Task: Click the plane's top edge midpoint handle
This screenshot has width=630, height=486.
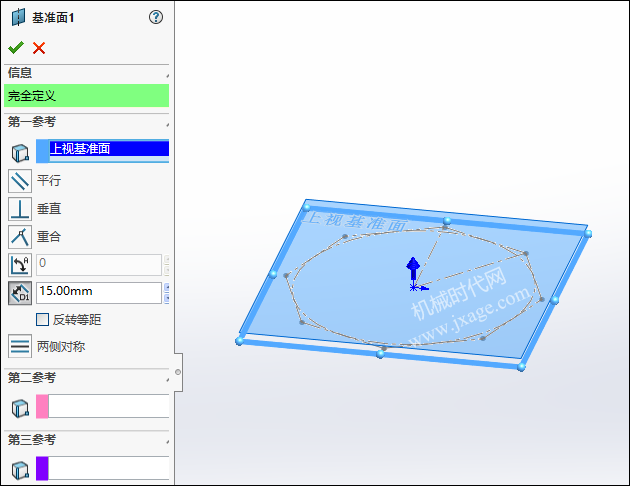Action: point(447,221)
